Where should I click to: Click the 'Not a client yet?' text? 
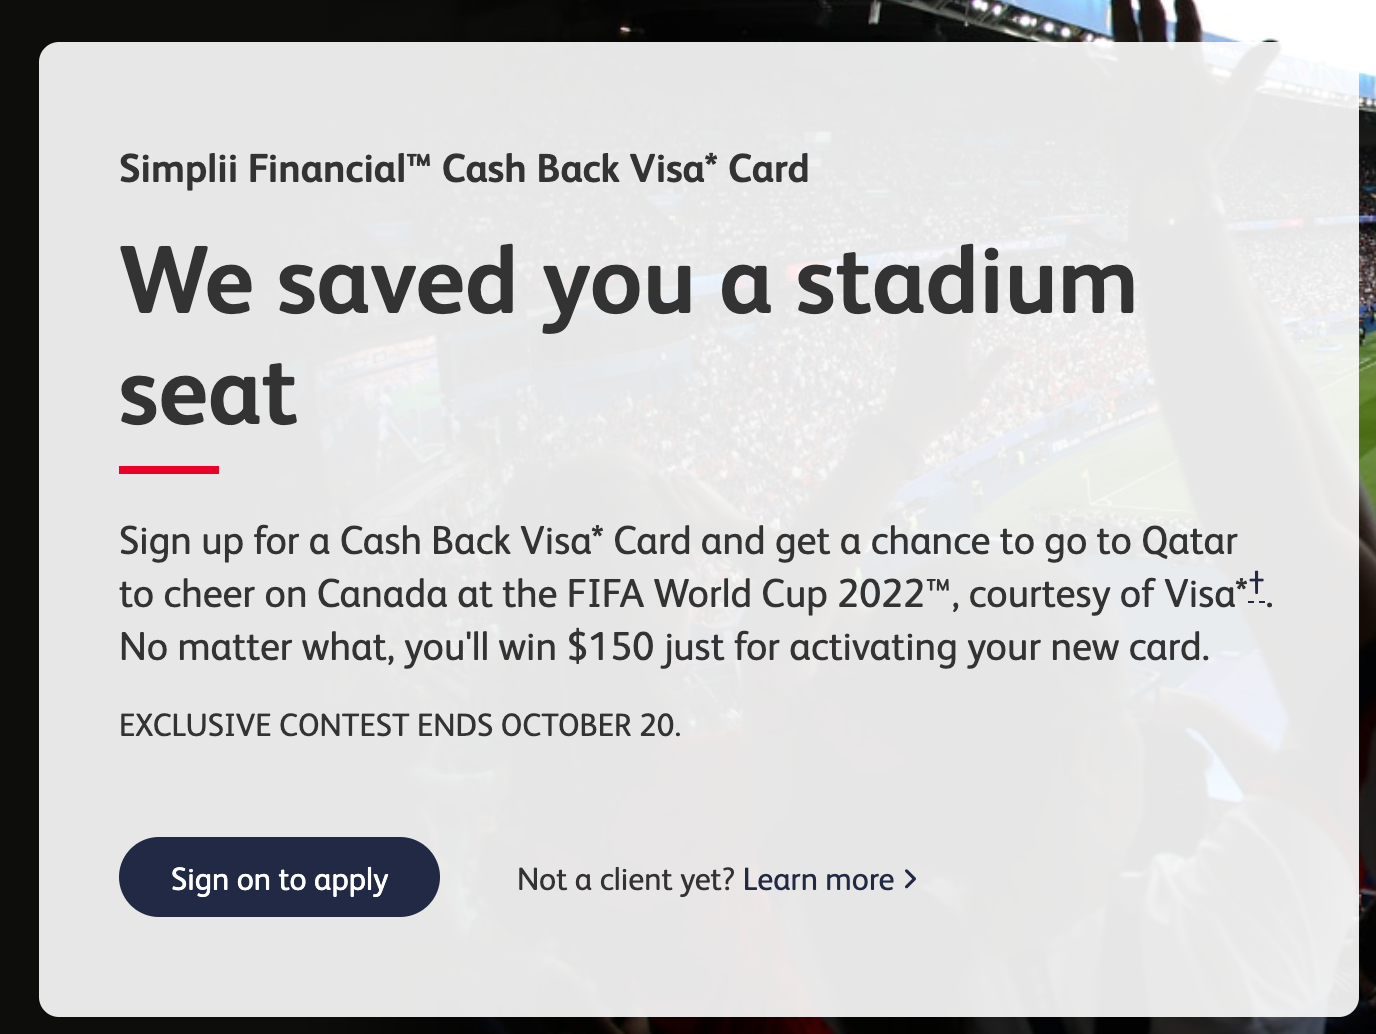click(626, 880)
